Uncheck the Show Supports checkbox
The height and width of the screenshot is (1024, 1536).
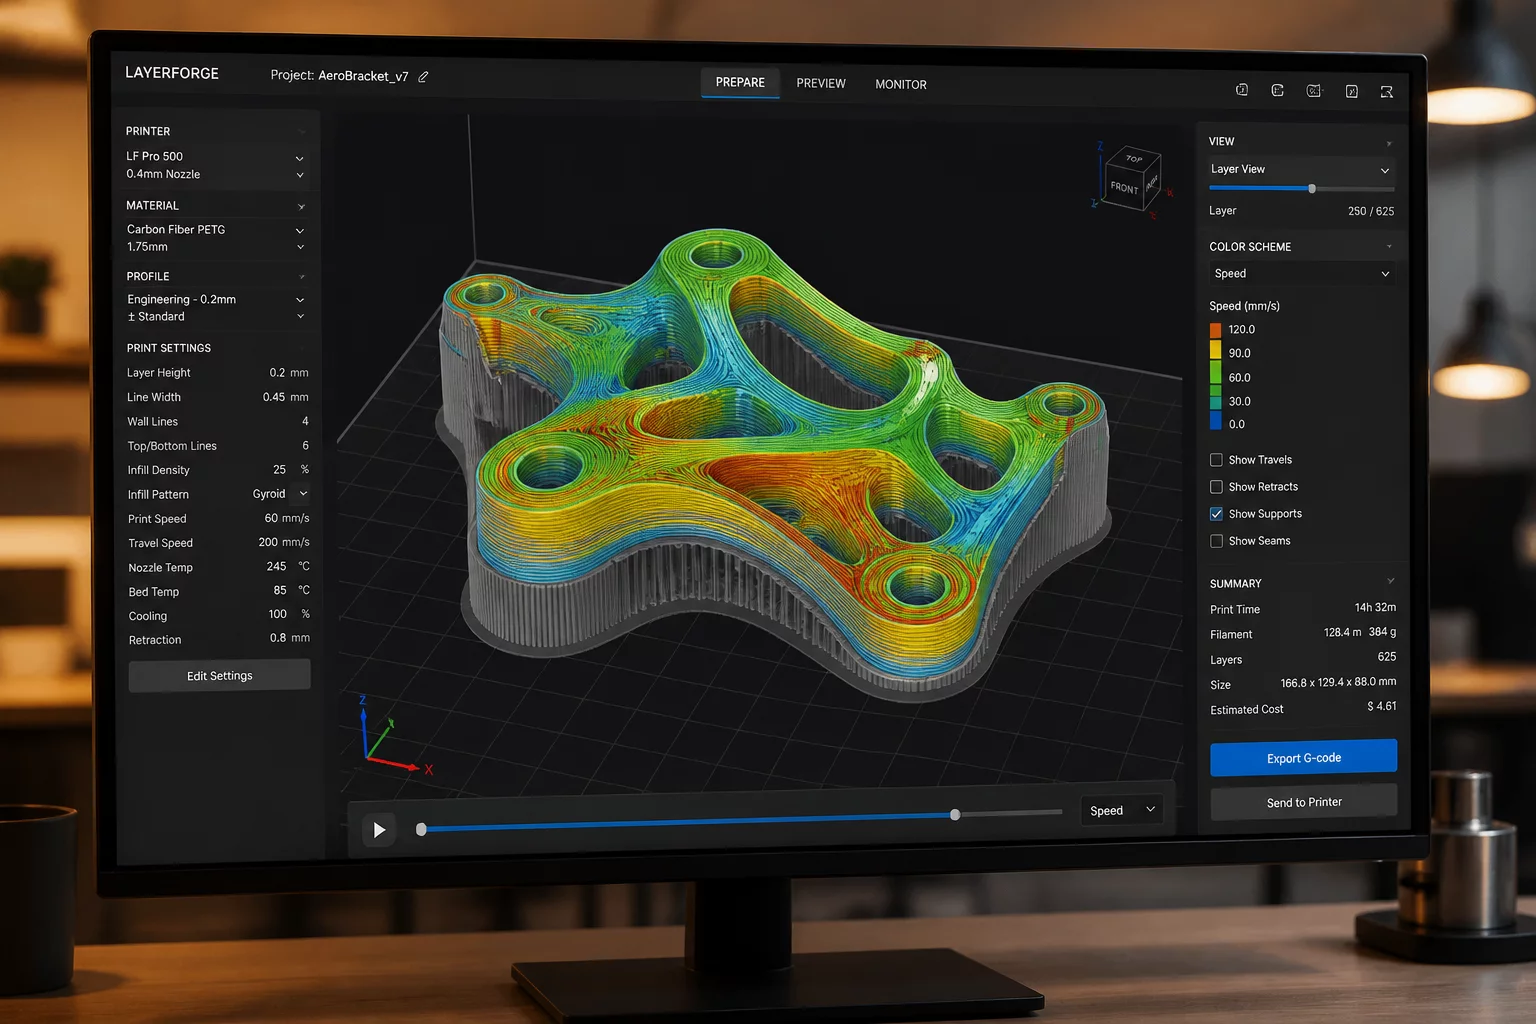tap(1216, 514)
